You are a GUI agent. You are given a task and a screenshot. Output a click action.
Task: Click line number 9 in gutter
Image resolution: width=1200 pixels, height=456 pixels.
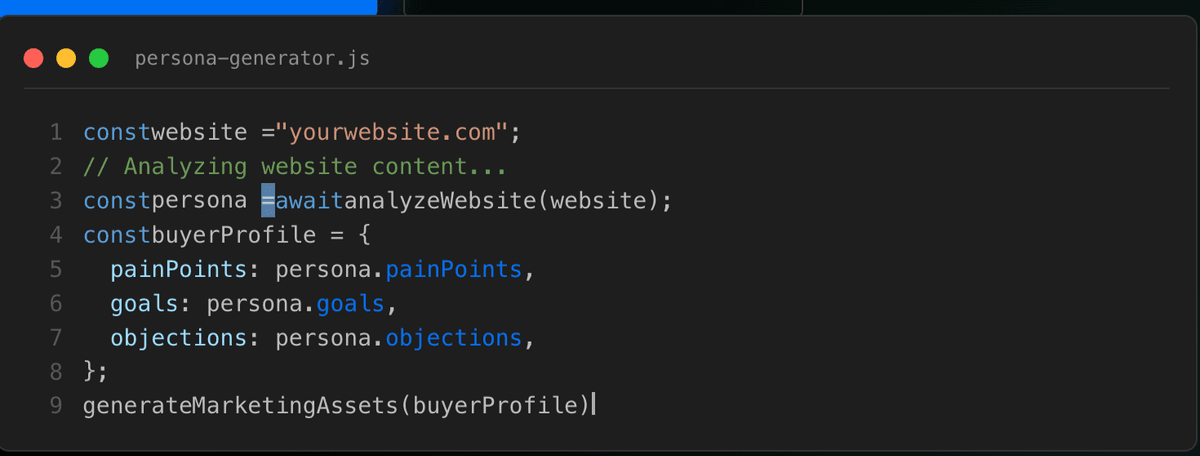56,405
